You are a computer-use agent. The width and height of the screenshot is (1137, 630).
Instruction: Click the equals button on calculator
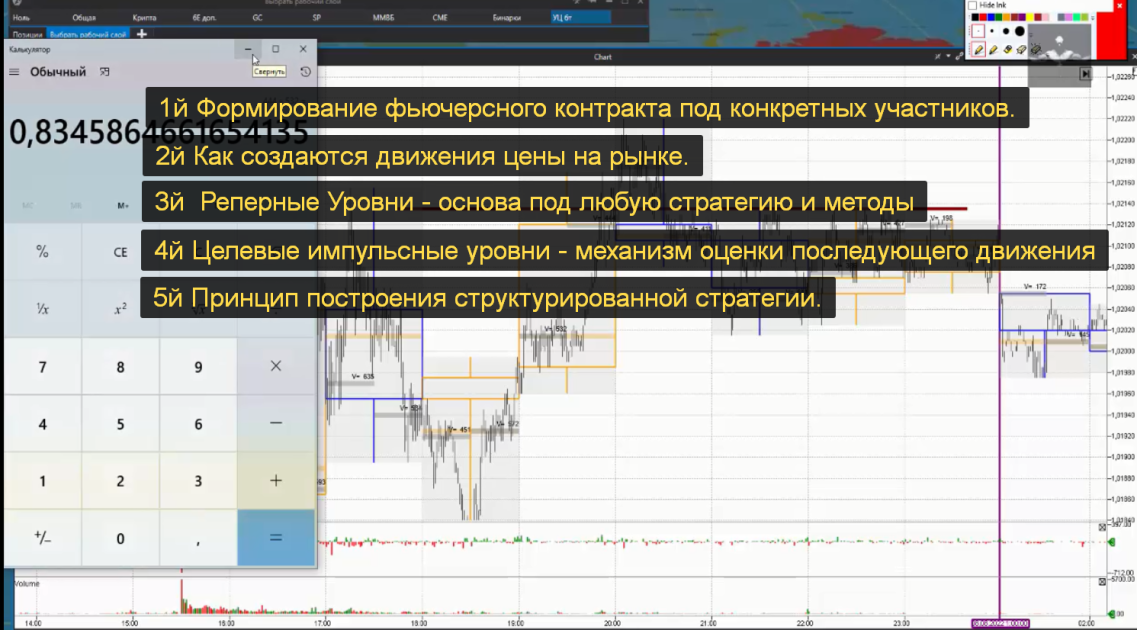tap(276, 538)
